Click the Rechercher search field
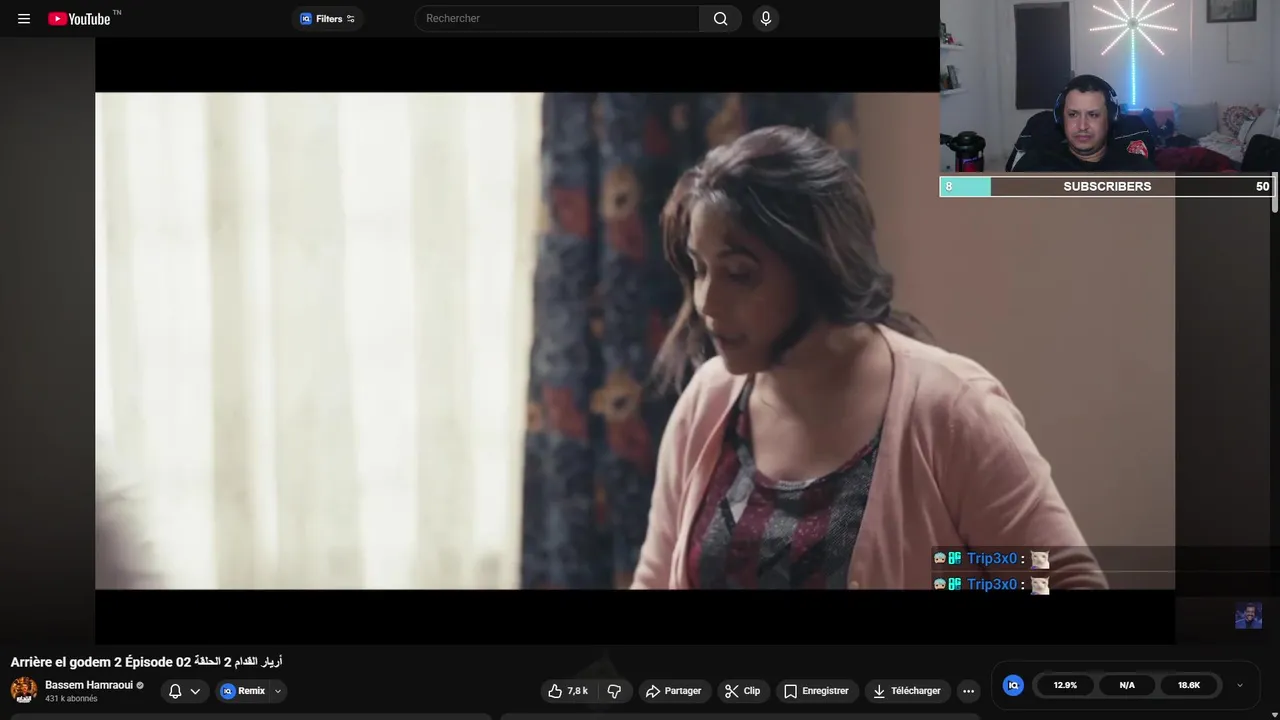Screen dimensions: 1280x720 557,18
